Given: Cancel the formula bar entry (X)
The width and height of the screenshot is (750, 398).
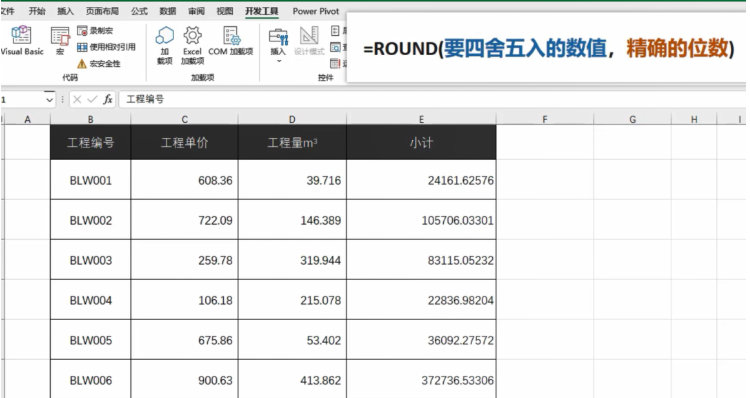Looking at the screenshot, I should pos(77,99).
